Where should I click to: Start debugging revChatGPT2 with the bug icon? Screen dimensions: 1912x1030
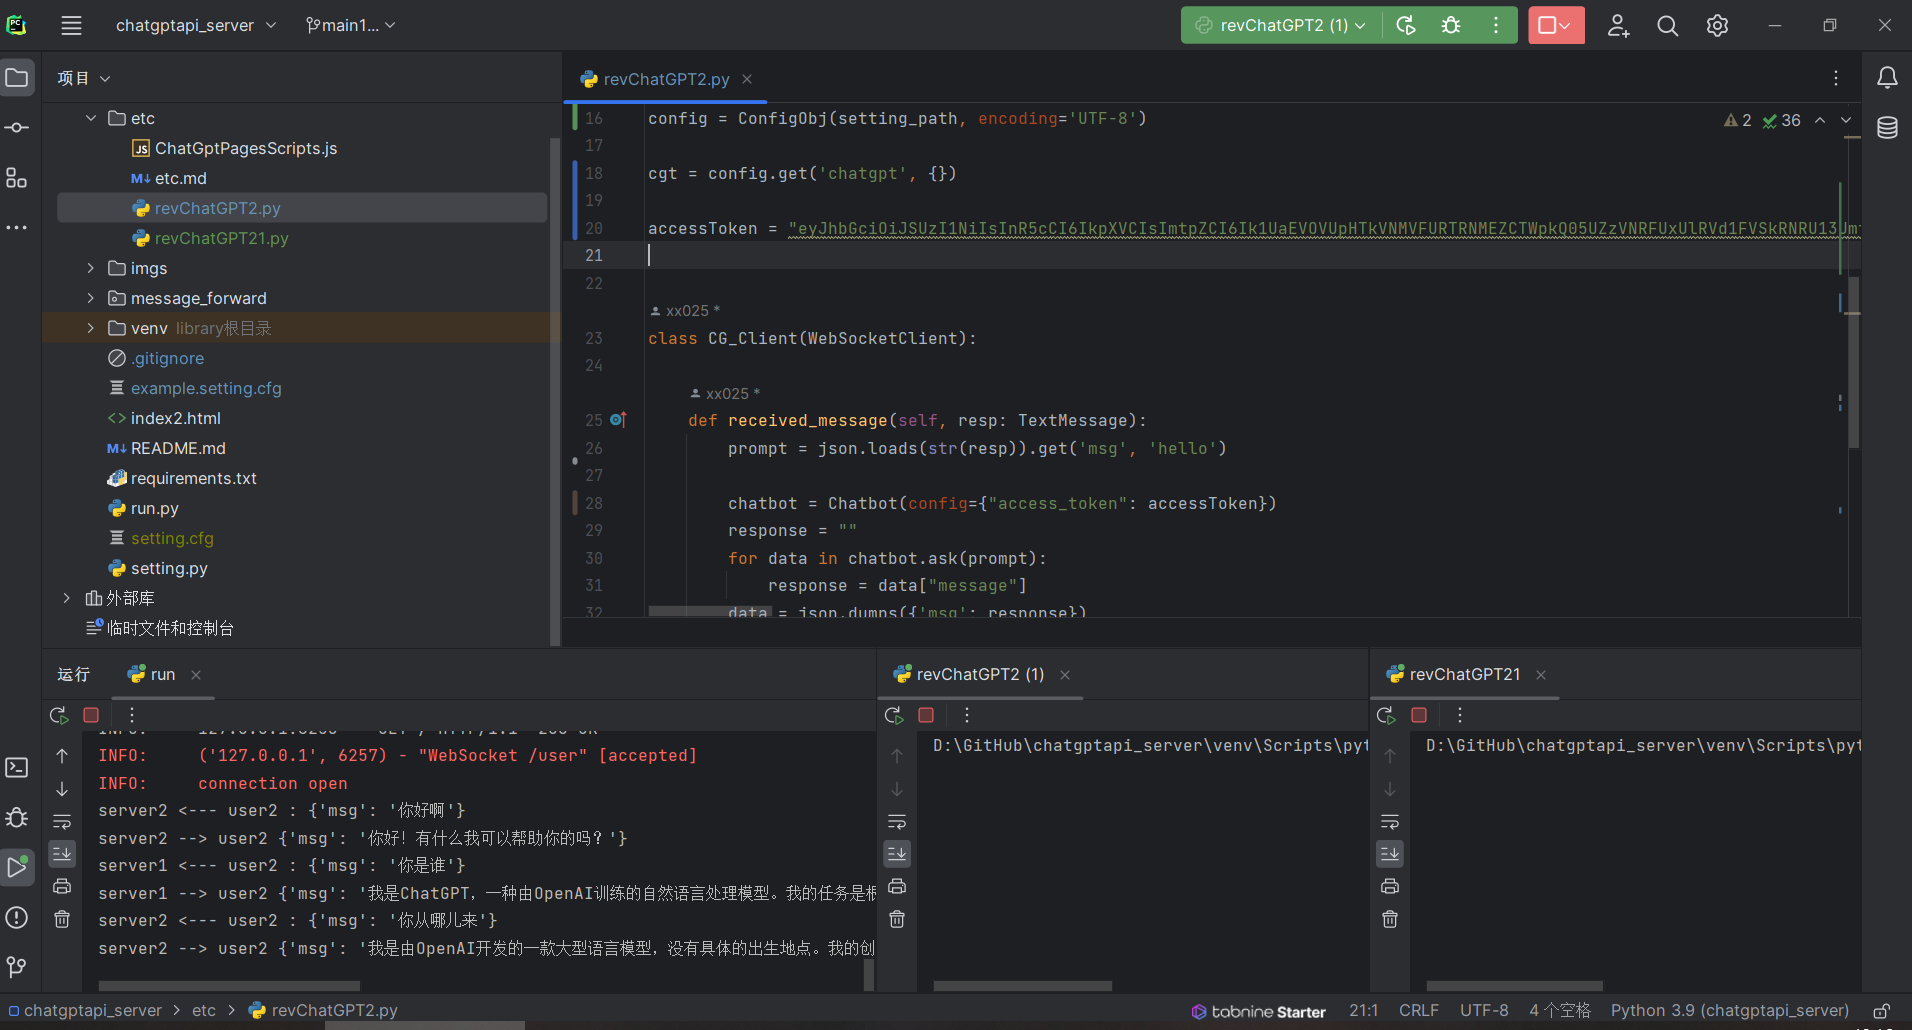(x=1451, y=25)
